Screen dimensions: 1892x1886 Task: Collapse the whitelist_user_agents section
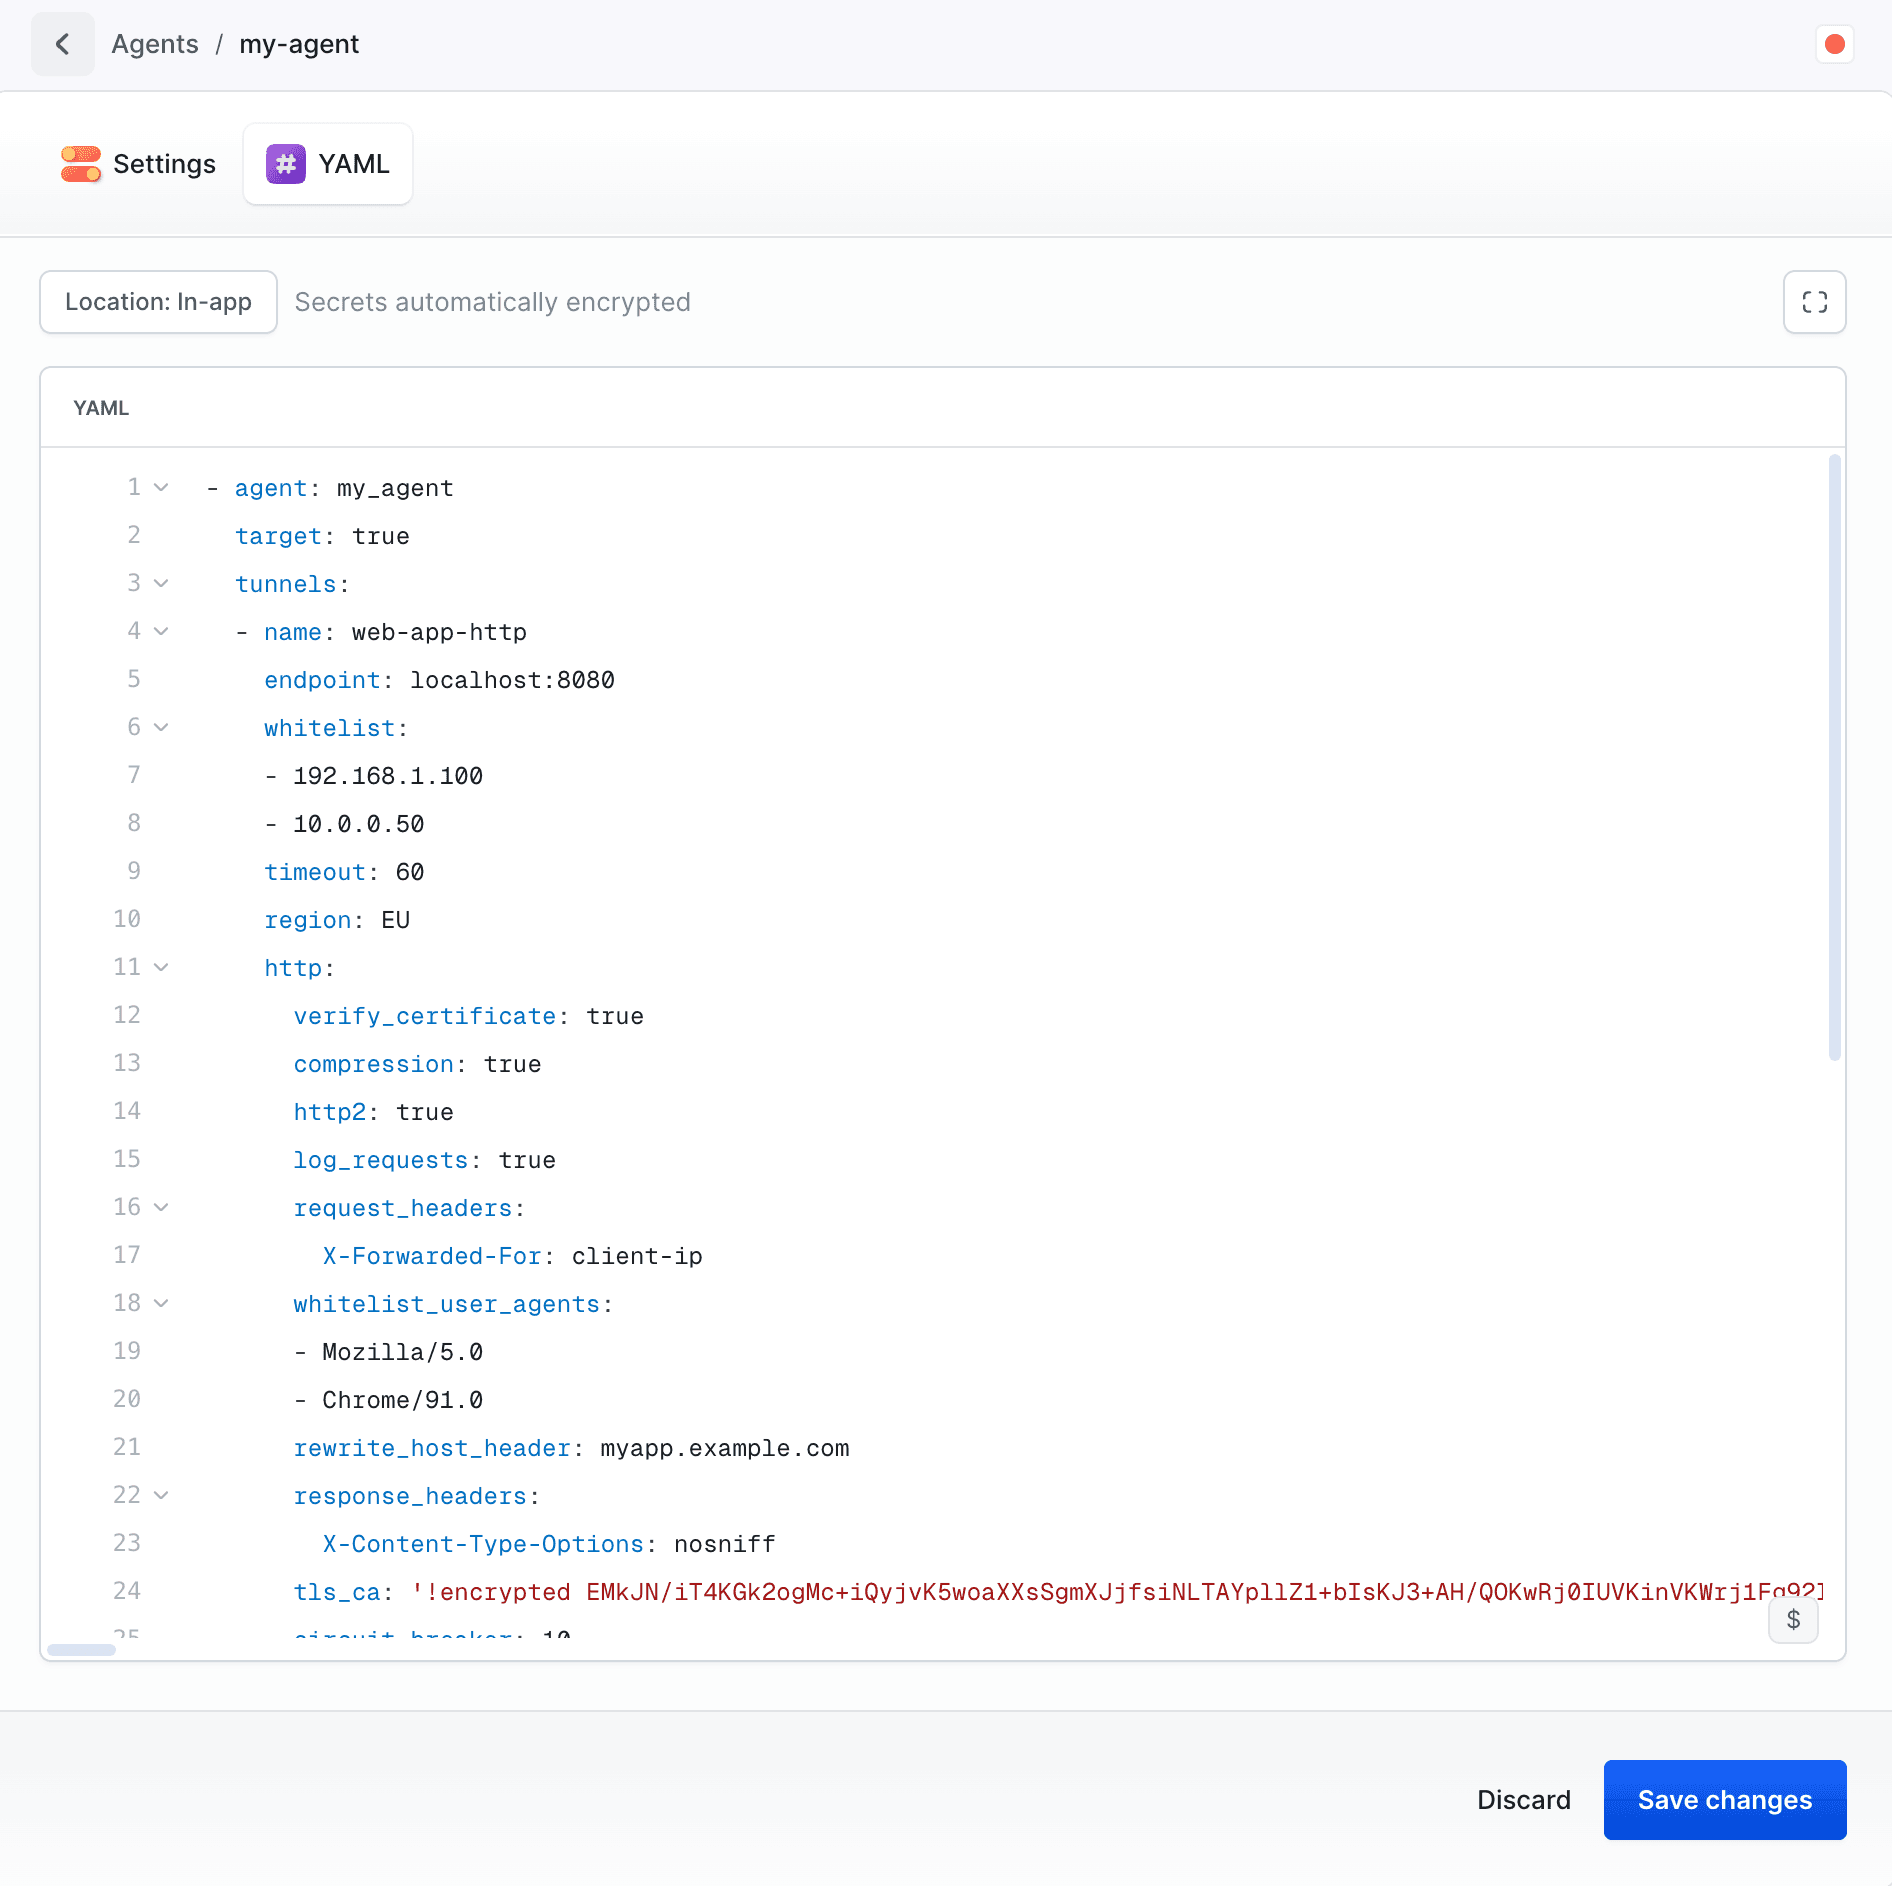[162, 1303]
